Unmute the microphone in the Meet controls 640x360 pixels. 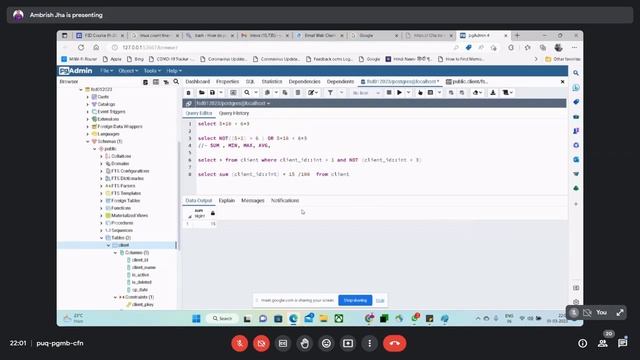click(240, 343)
